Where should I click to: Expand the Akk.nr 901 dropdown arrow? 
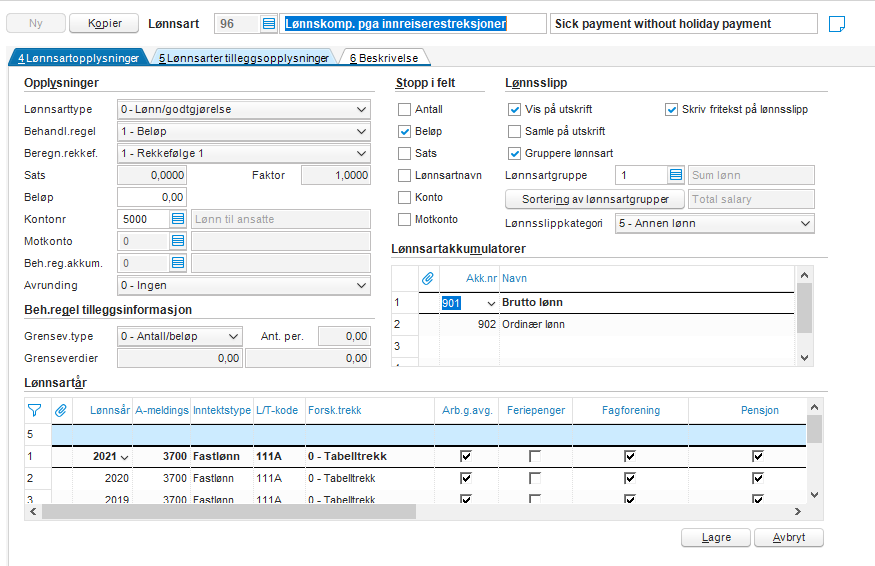point(491,303)
